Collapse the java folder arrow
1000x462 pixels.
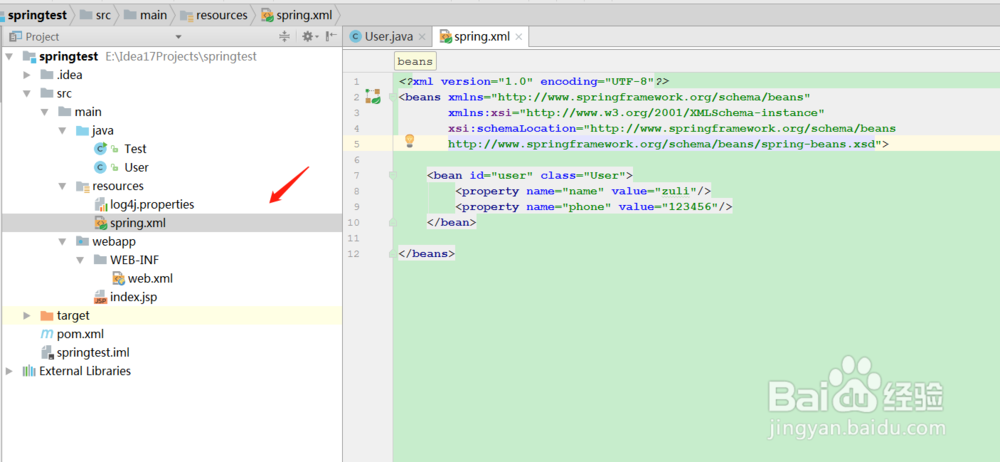pyautogui.click(x=62, y=130)
